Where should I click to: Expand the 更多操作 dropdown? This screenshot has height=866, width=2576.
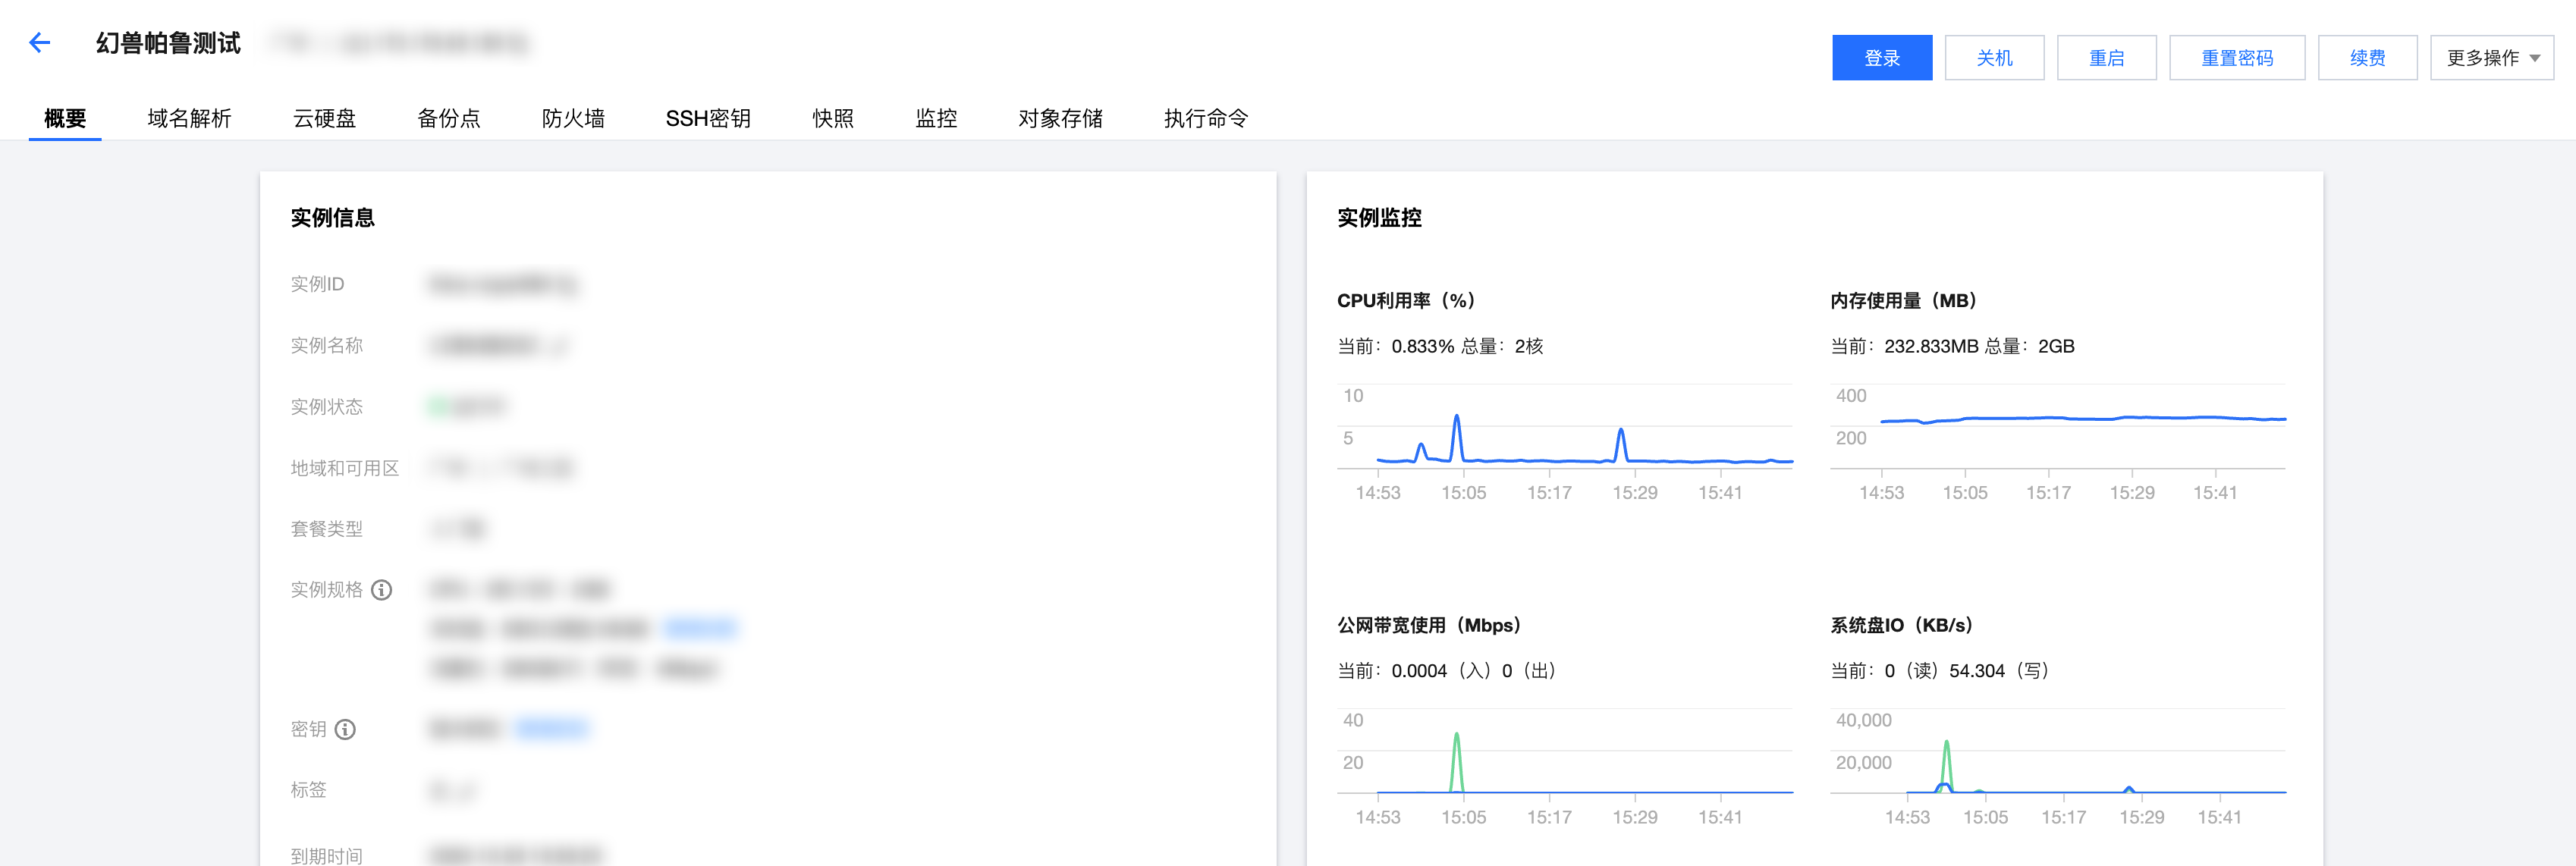(x=2491, y=58)
